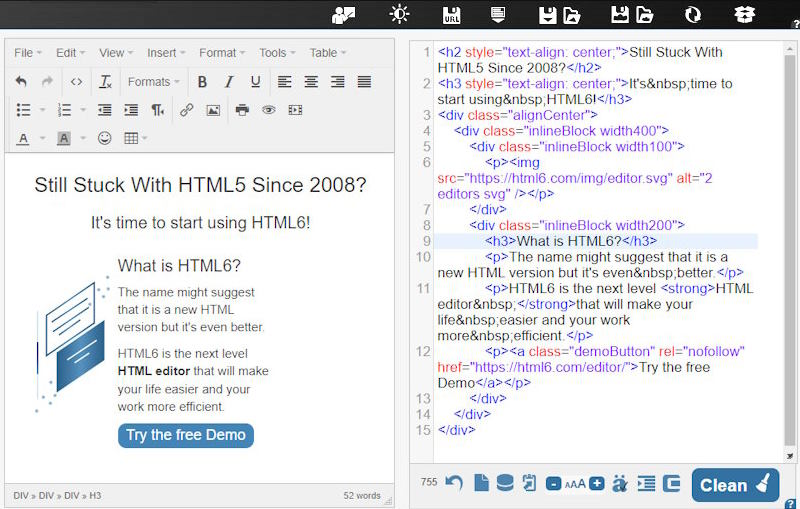800x509 pixels.
Task: Open the Table menu
Action: (328, 53)
